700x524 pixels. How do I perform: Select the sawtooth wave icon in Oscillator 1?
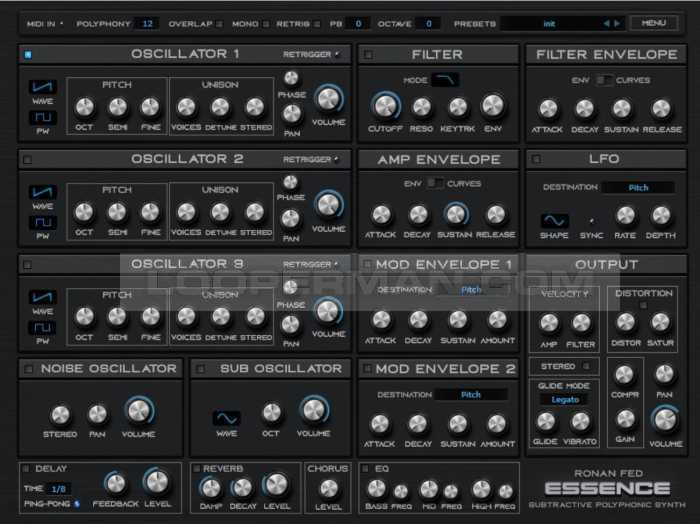click(42, 88)
